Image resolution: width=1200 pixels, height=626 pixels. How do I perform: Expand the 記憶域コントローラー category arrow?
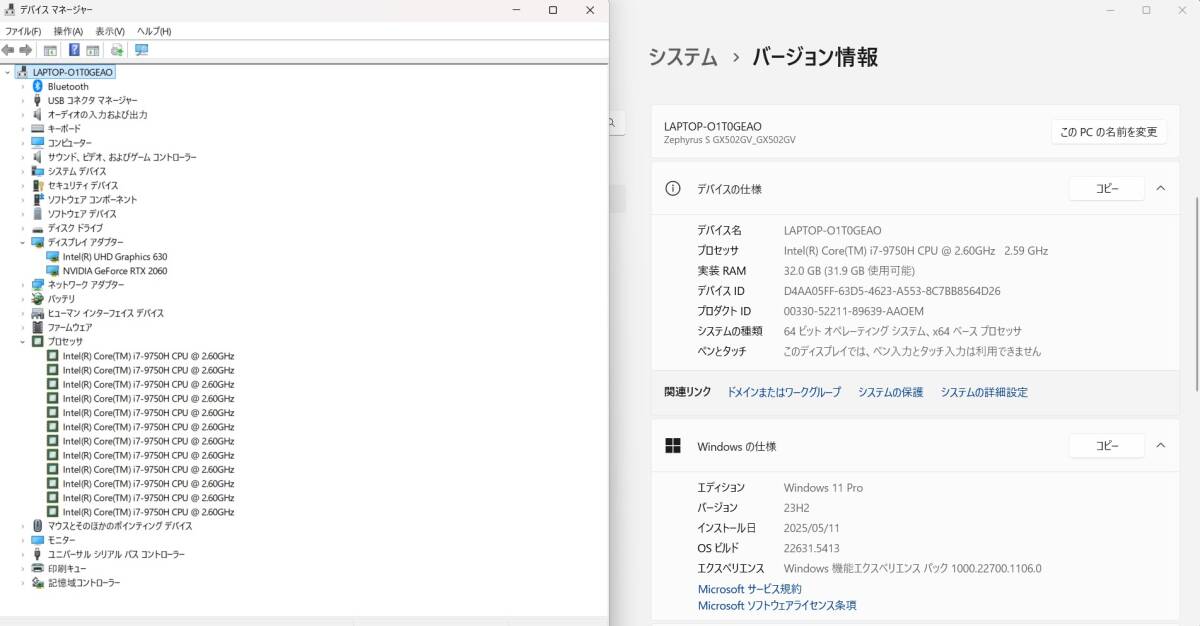tap(23, 582)
